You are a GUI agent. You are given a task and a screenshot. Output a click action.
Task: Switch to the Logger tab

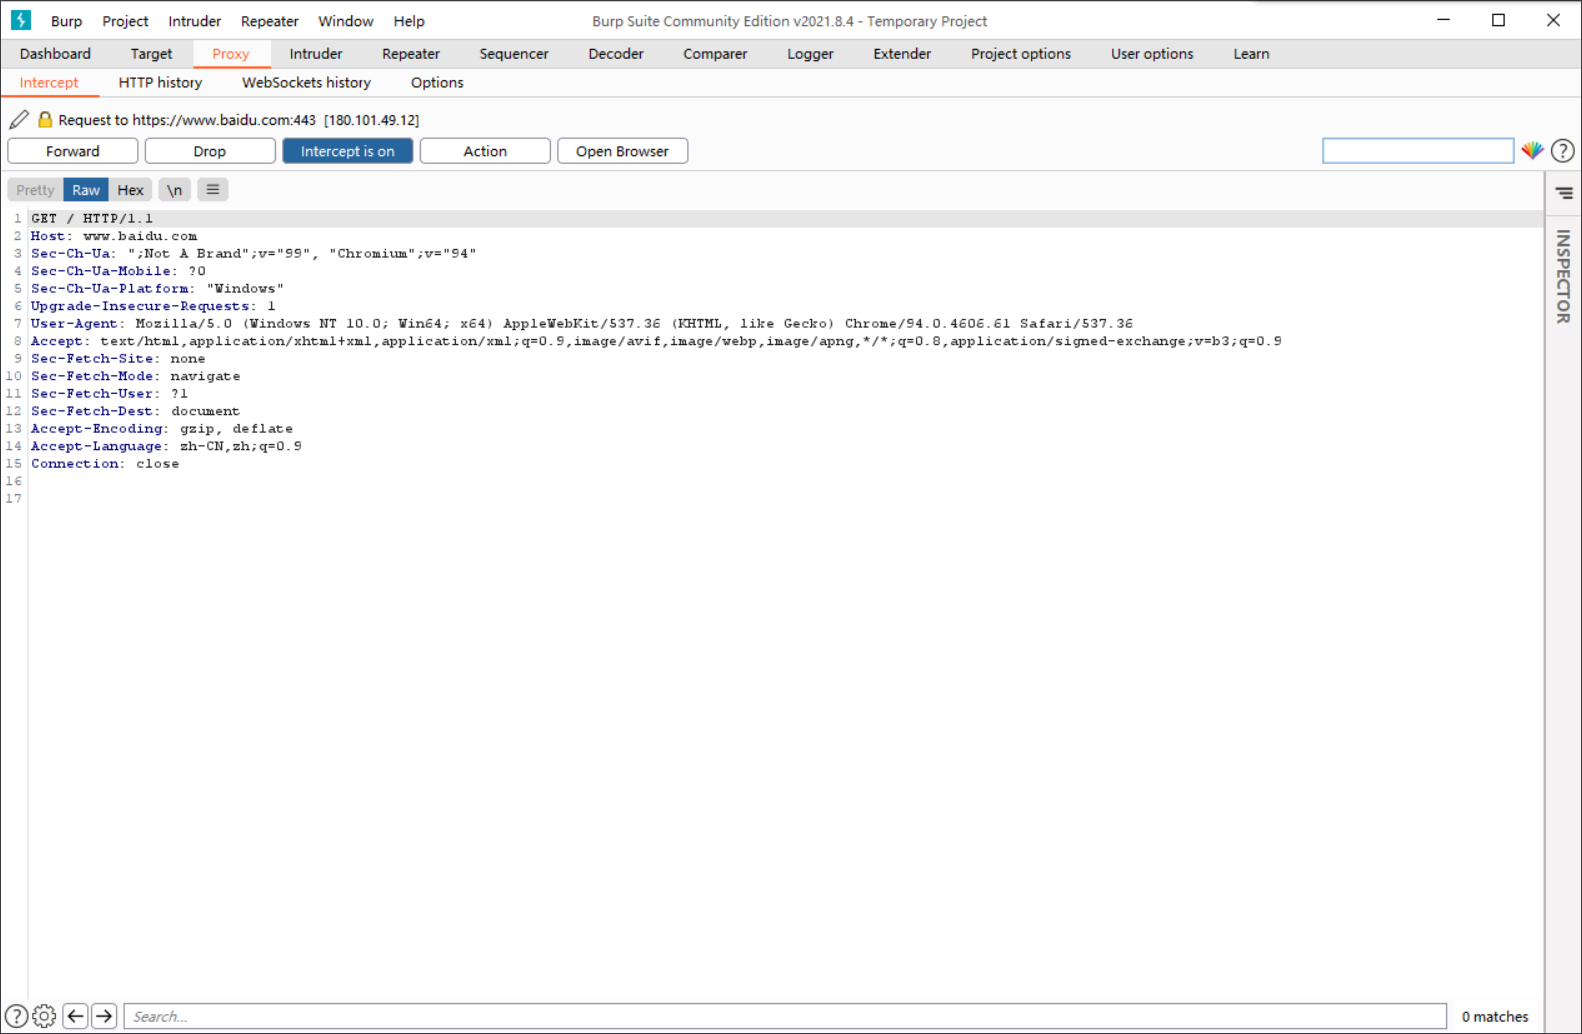(810, 54)
